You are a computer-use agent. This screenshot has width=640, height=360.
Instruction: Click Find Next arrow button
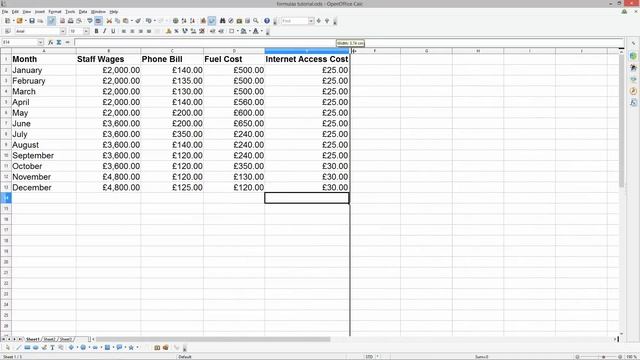319,21
